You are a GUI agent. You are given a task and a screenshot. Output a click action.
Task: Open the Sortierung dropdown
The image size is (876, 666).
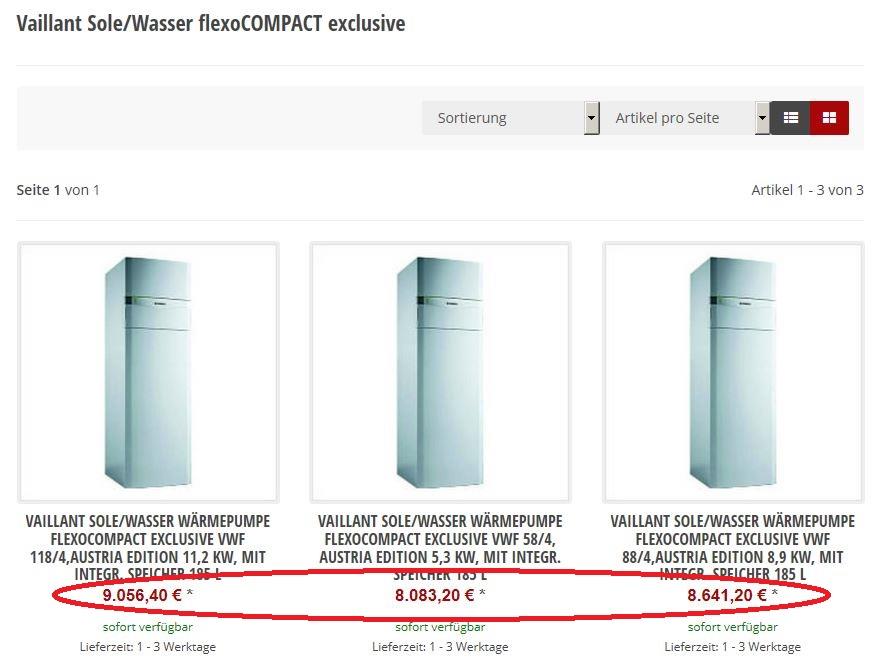click(x=511, y=118)
